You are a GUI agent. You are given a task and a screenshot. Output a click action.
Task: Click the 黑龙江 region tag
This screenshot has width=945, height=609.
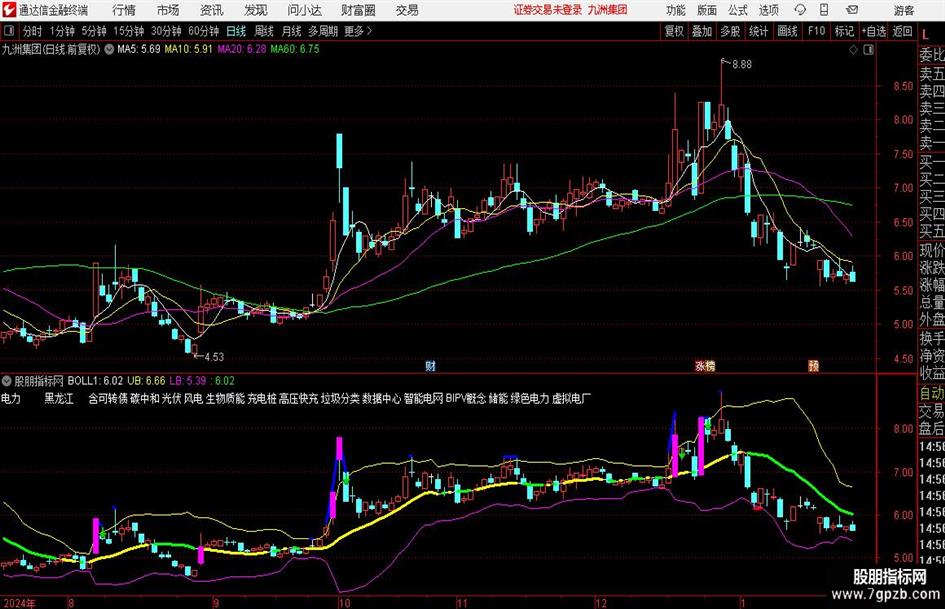(x=59, y=399)
